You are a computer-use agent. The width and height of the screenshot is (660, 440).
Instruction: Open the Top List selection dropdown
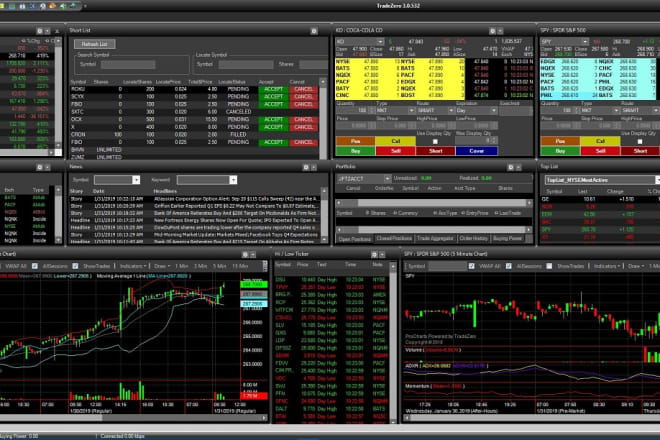[657, 180]
